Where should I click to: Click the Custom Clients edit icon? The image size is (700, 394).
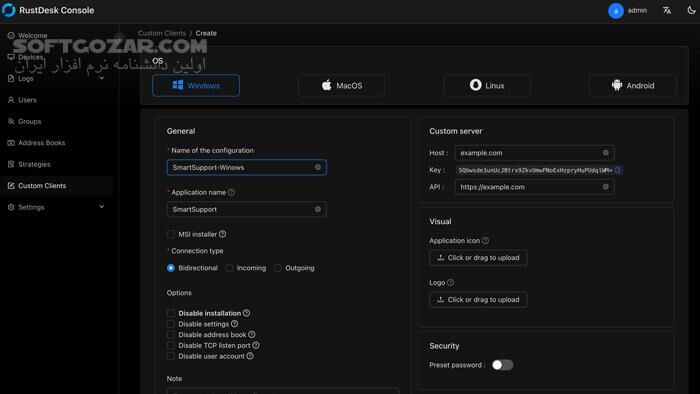11,186
